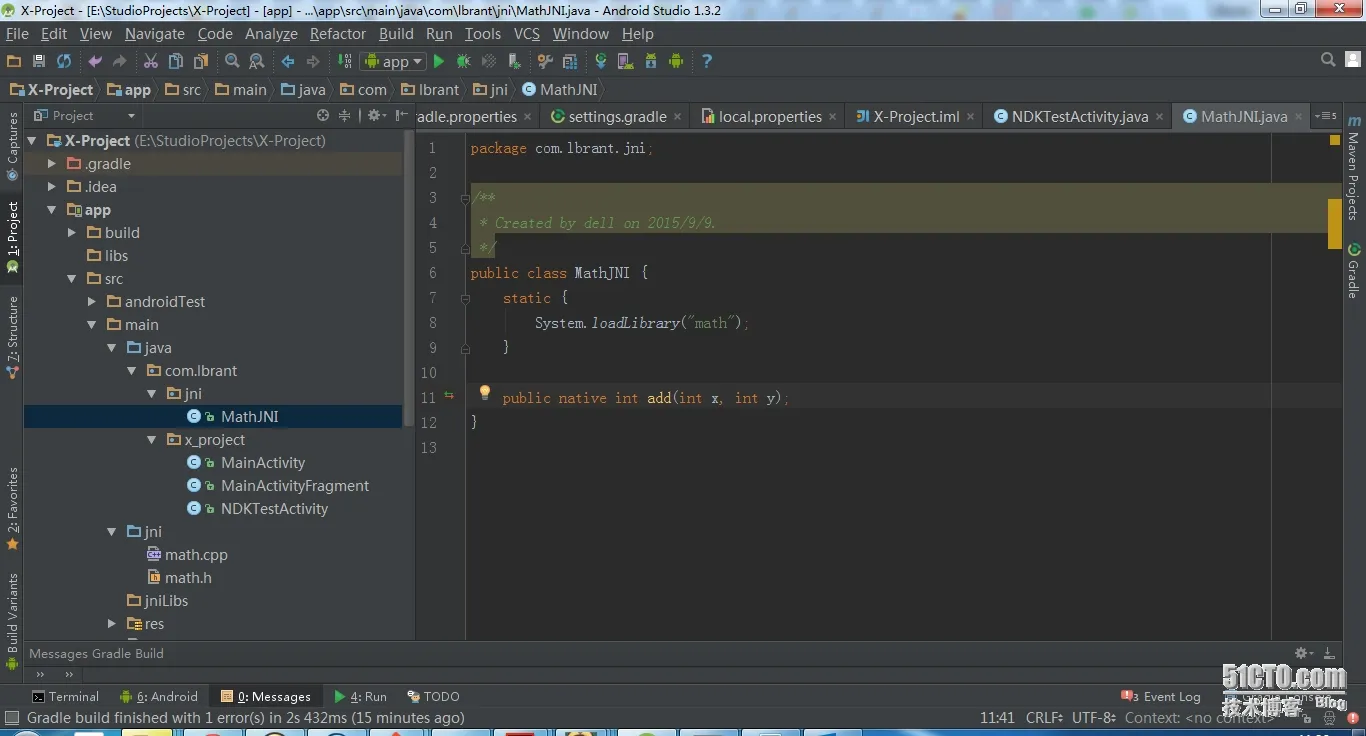Open the VCS menu

[x=527, y=34]
